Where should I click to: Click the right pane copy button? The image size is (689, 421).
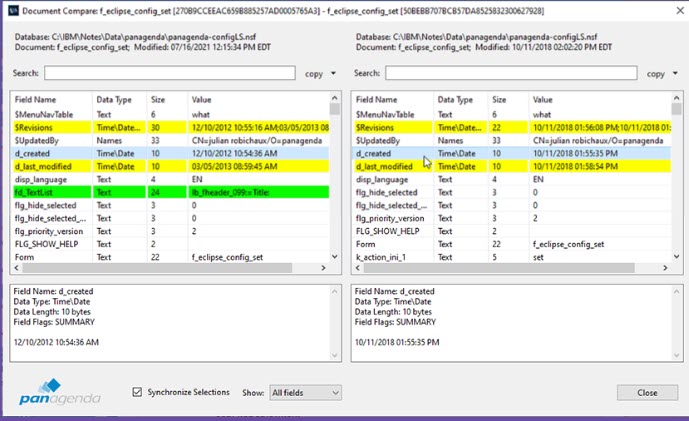click(655, 74)
